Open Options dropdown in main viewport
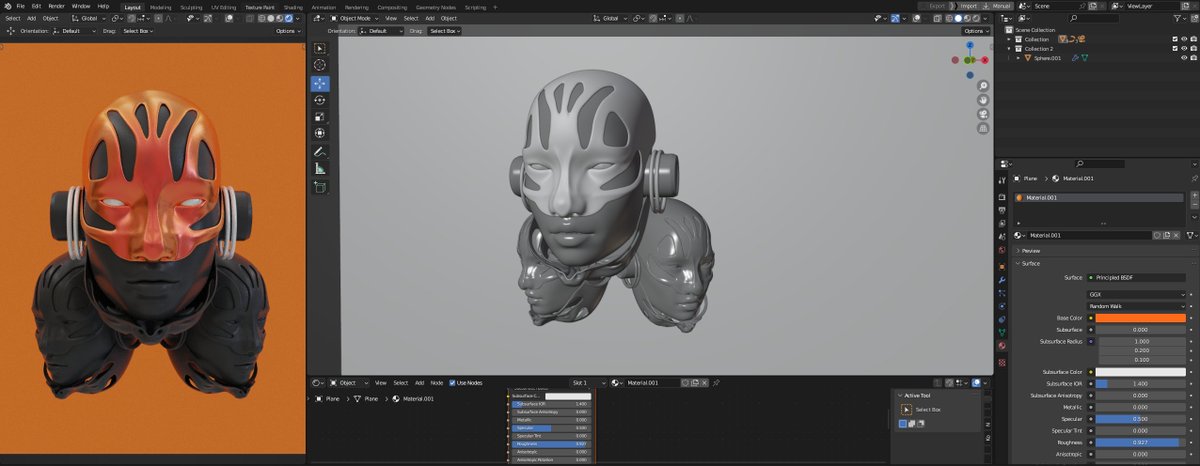 [977, 31]
